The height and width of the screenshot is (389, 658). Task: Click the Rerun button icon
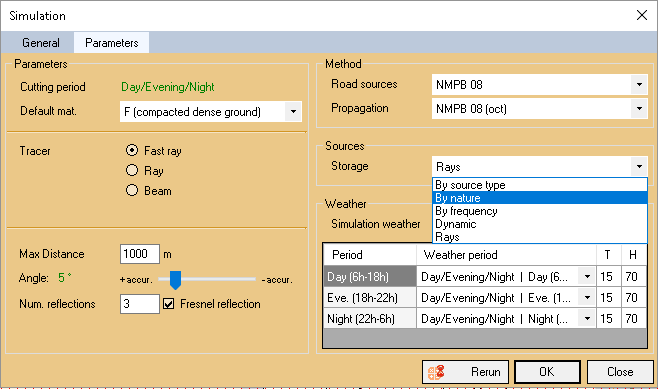pyautogui.click(x=436, y=372)
